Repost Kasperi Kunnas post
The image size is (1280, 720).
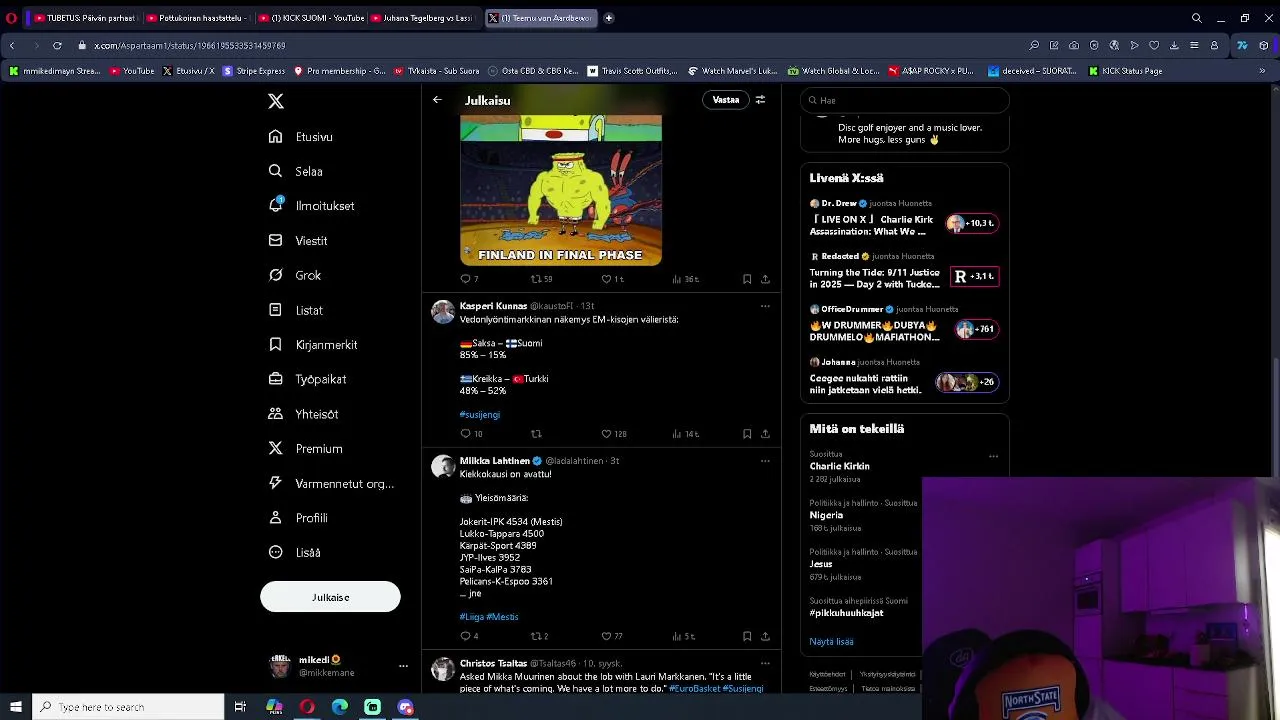point(536,434)
